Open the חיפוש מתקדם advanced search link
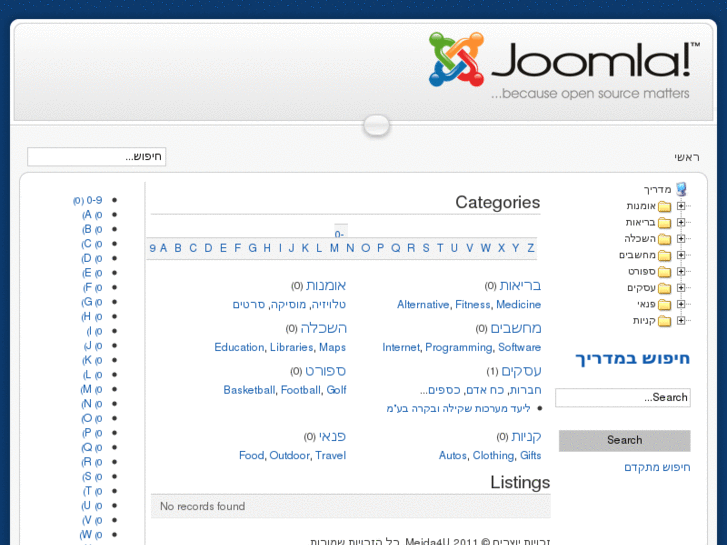This screenshot has width=727, height=545. point(657,467)
